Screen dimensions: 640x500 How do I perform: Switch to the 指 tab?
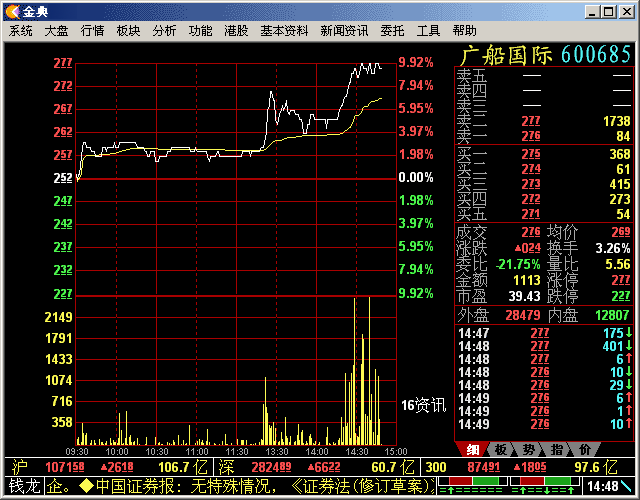point(557,449)
